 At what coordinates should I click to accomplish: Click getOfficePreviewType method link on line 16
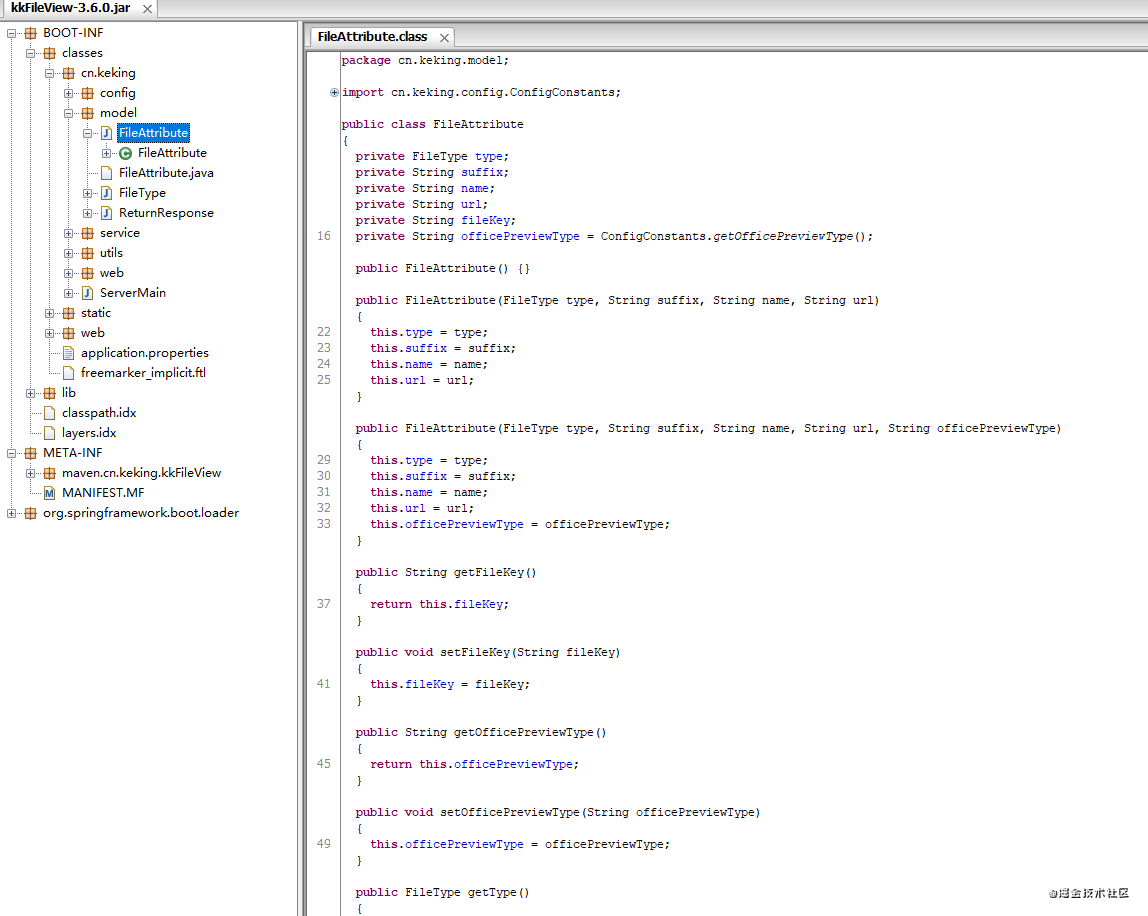pos(783,237)
